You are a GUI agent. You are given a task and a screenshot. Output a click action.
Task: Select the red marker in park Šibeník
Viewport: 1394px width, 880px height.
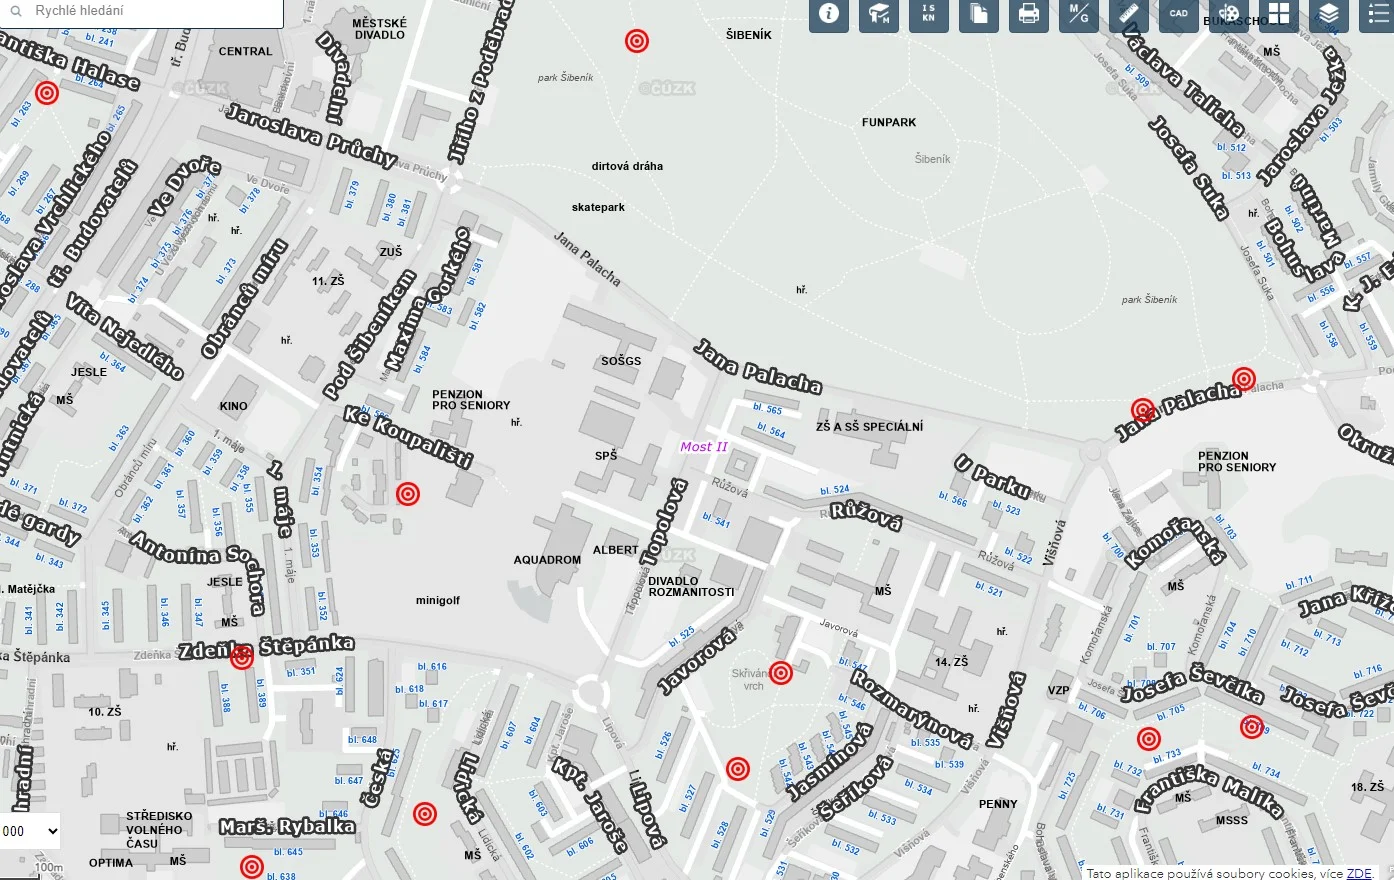tap(638, 41)
